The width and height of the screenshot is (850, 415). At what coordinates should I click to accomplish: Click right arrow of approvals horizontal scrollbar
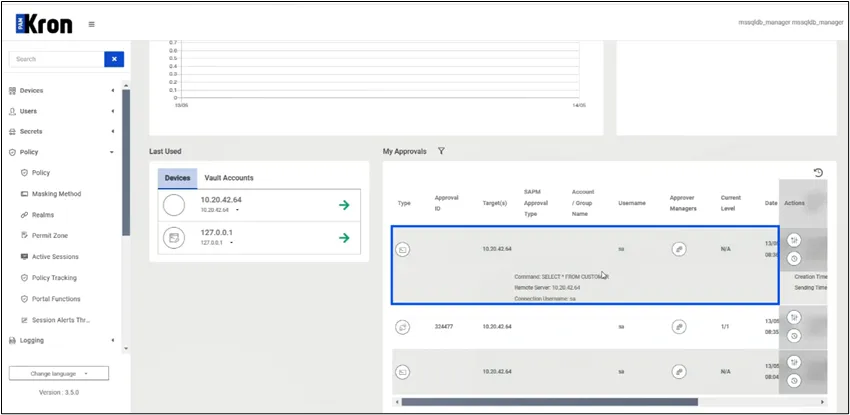tap(822, 402)
